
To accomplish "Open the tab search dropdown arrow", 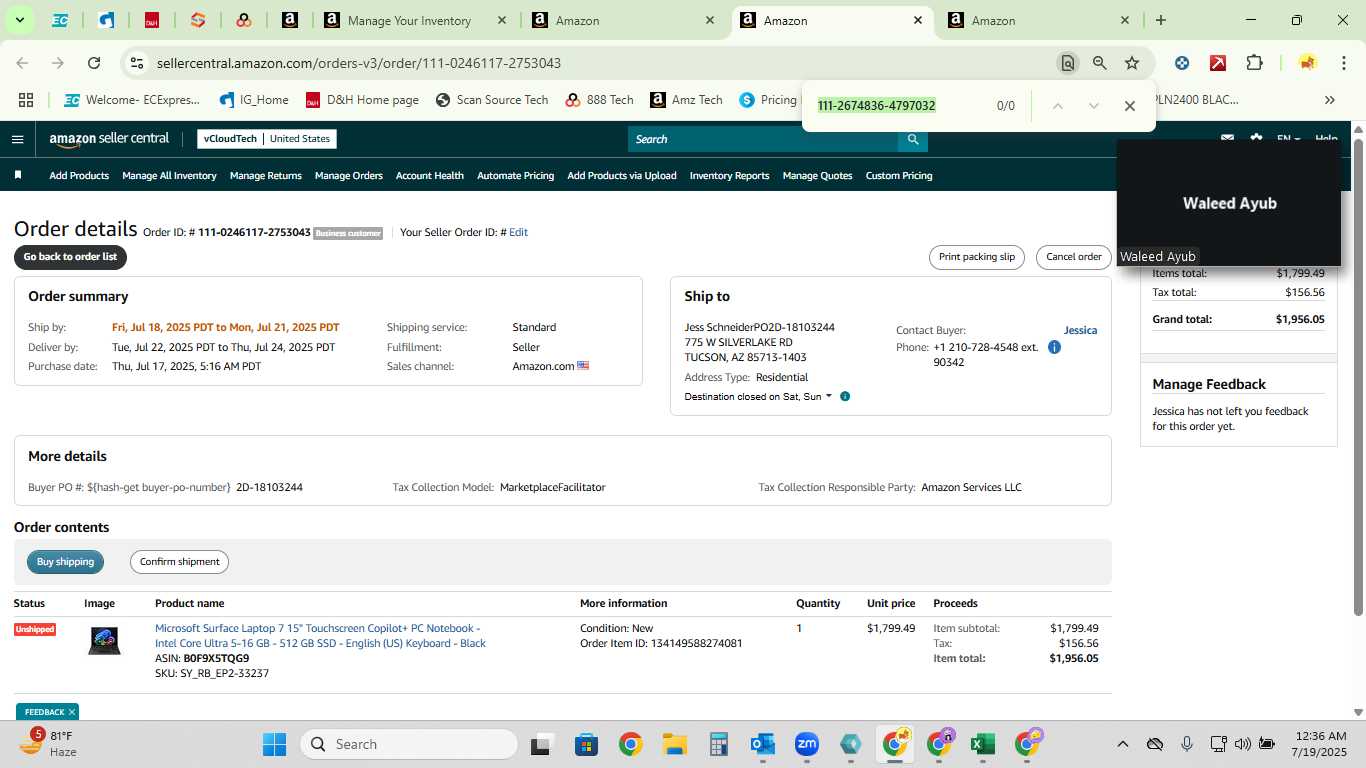I will [x=19, y=20].
